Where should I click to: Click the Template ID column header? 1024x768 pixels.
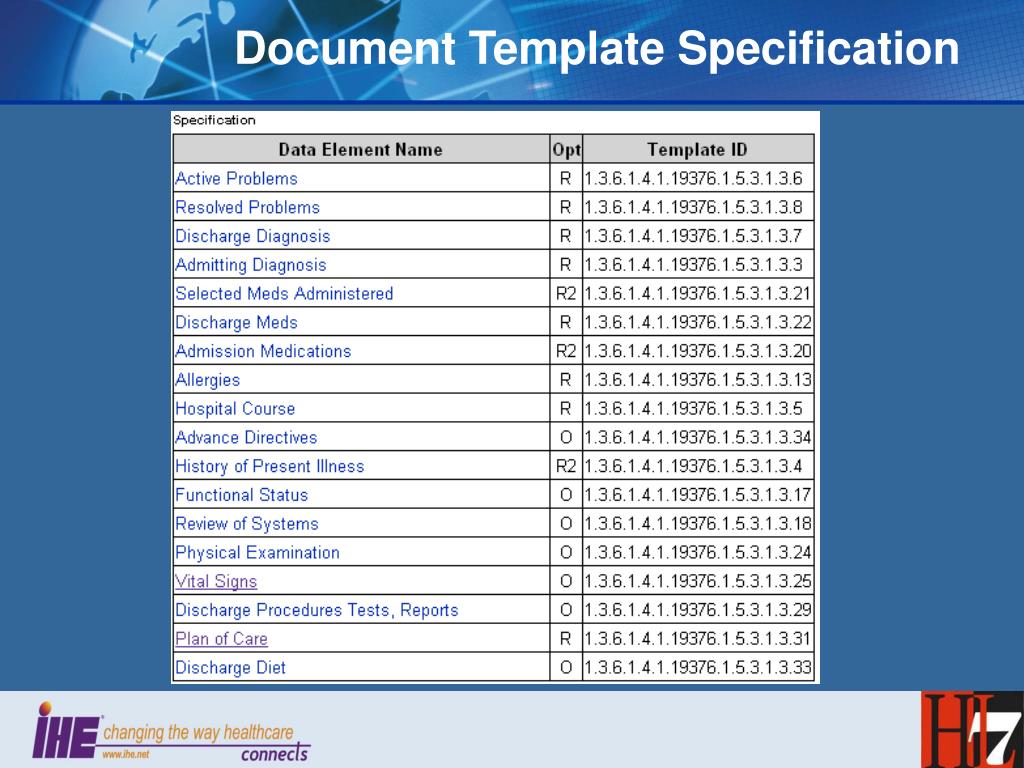(x=697, y=150)
